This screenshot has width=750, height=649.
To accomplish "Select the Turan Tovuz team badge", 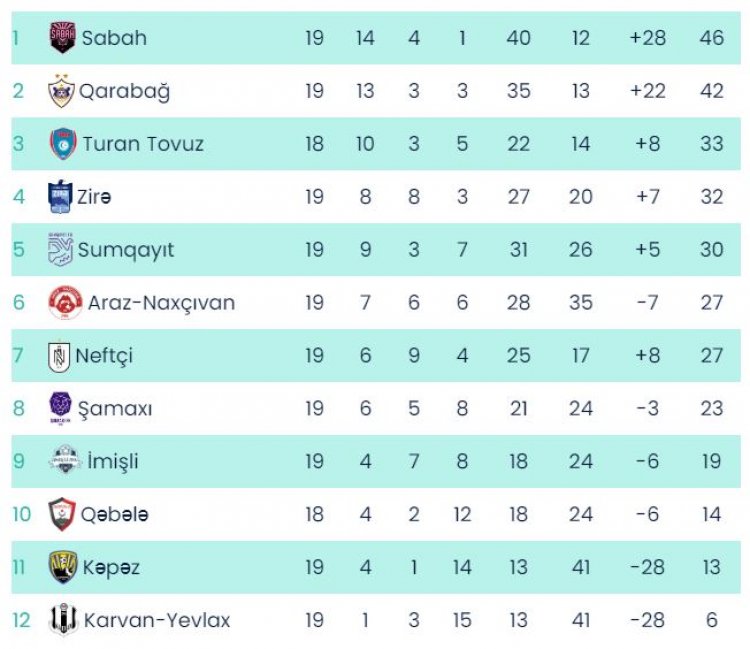I will (x=63, y=144).
